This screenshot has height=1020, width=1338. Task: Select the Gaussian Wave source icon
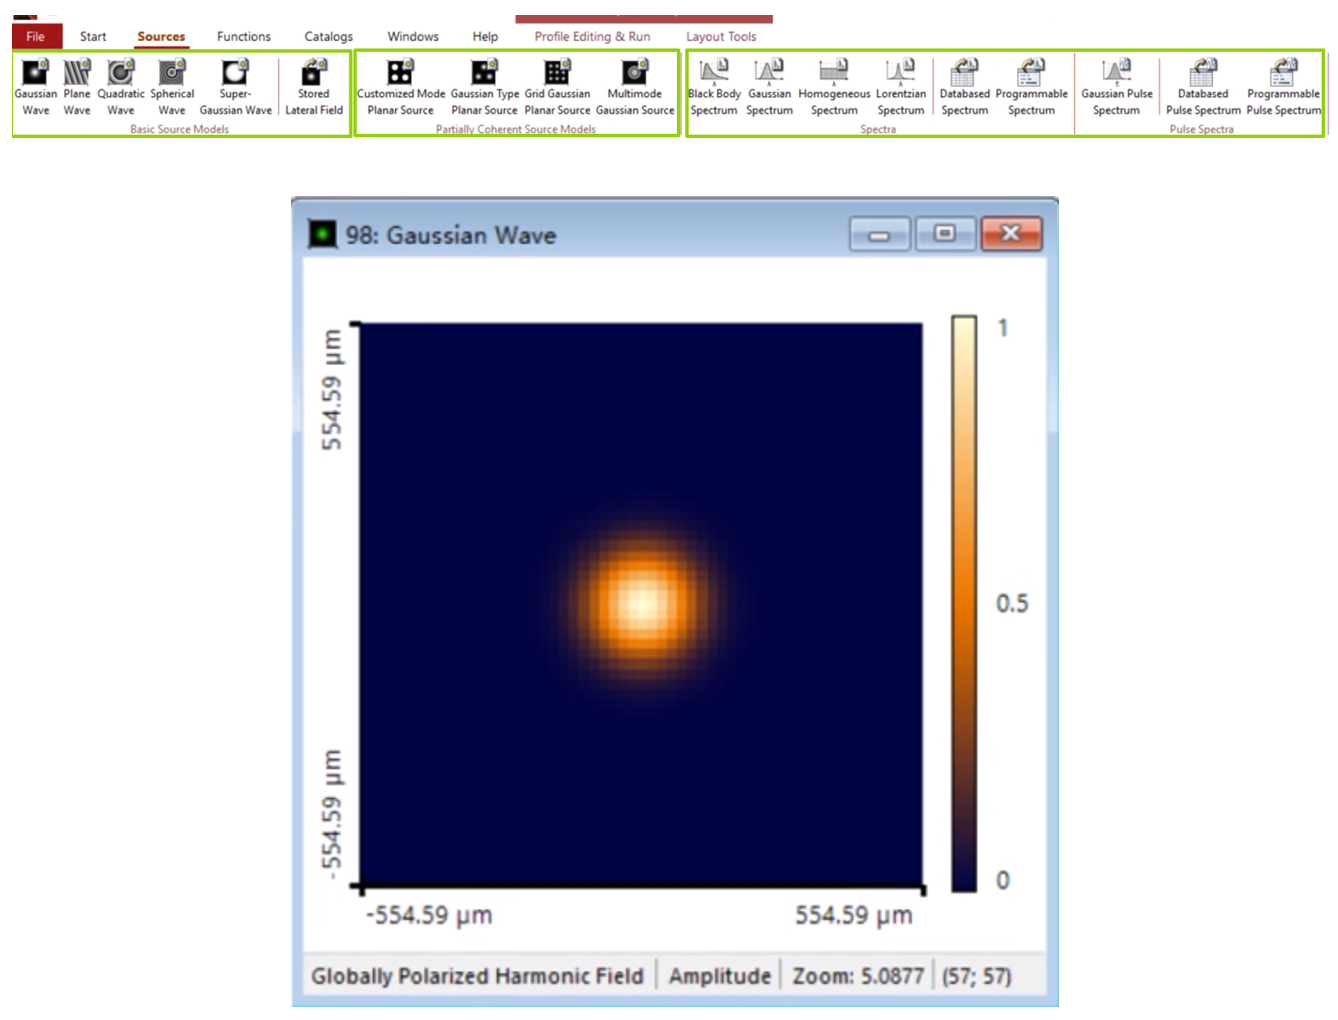click(35, 74)
